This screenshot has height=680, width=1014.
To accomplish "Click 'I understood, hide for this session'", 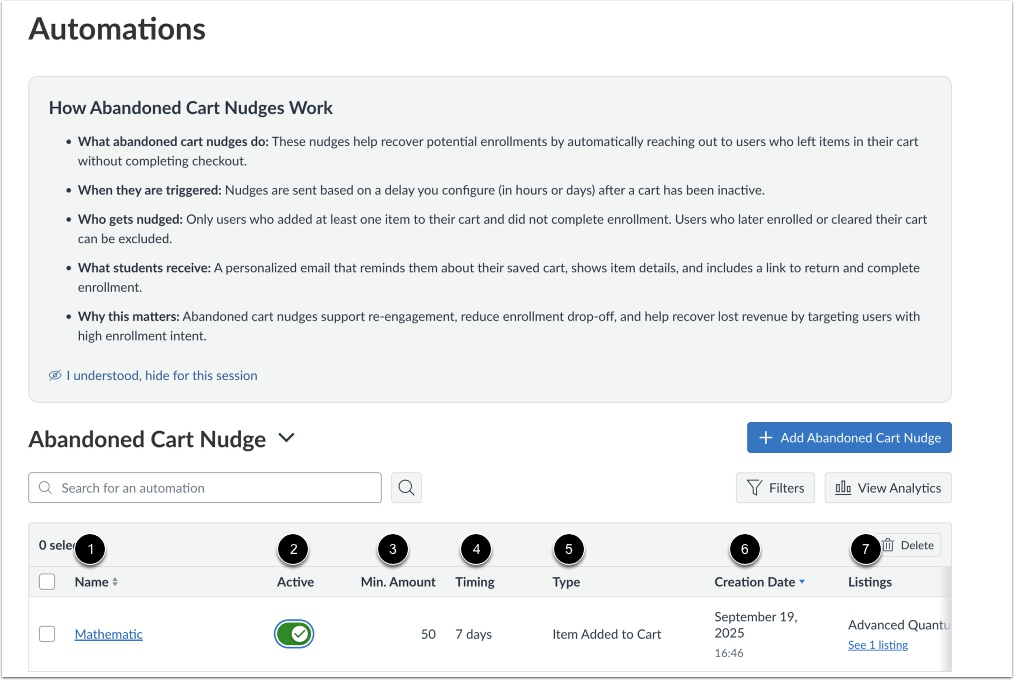I will pos(163,374).
